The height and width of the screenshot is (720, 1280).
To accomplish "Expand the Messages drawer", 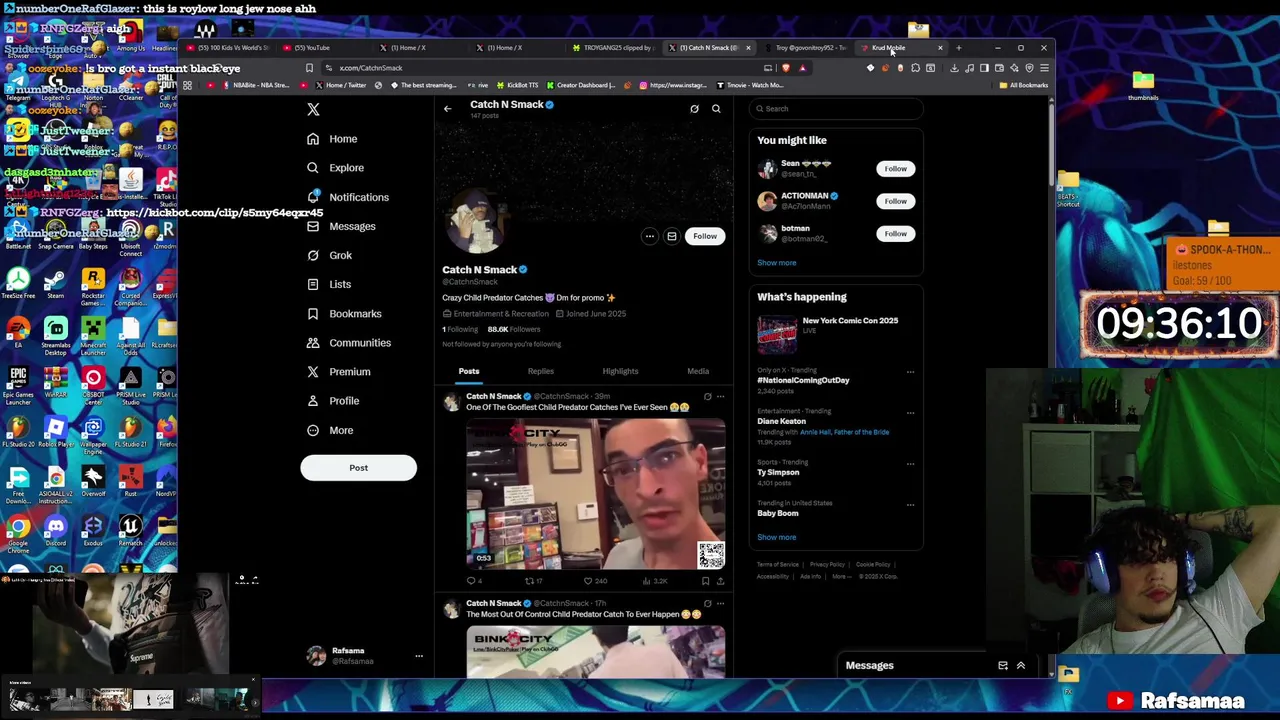I will pyautogui.click(x=1021, y=665).
